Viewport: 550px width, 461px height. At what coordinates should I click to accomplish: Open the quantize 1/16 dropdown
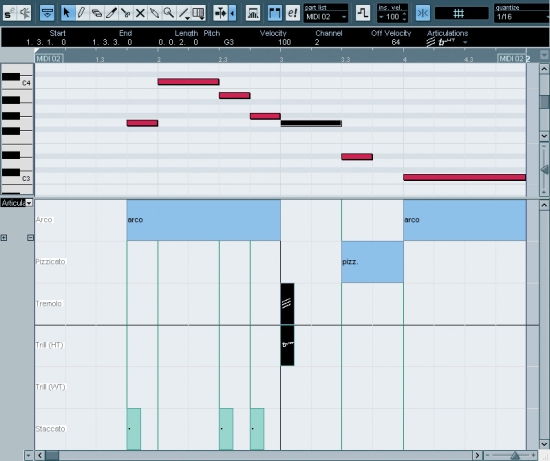click(522, 16)
